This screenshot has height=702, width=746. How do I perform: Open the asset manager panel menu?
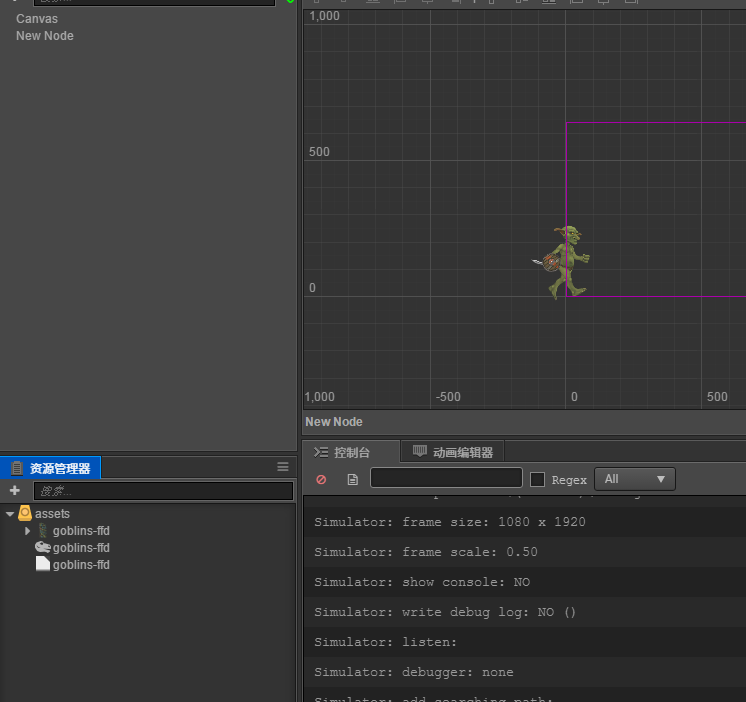(x=283, y=467)
